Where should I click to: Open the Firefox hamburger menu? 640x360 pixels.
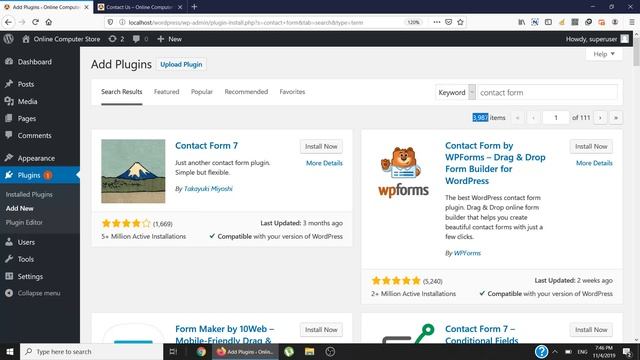pyautogui.click(x=631, y=22)
